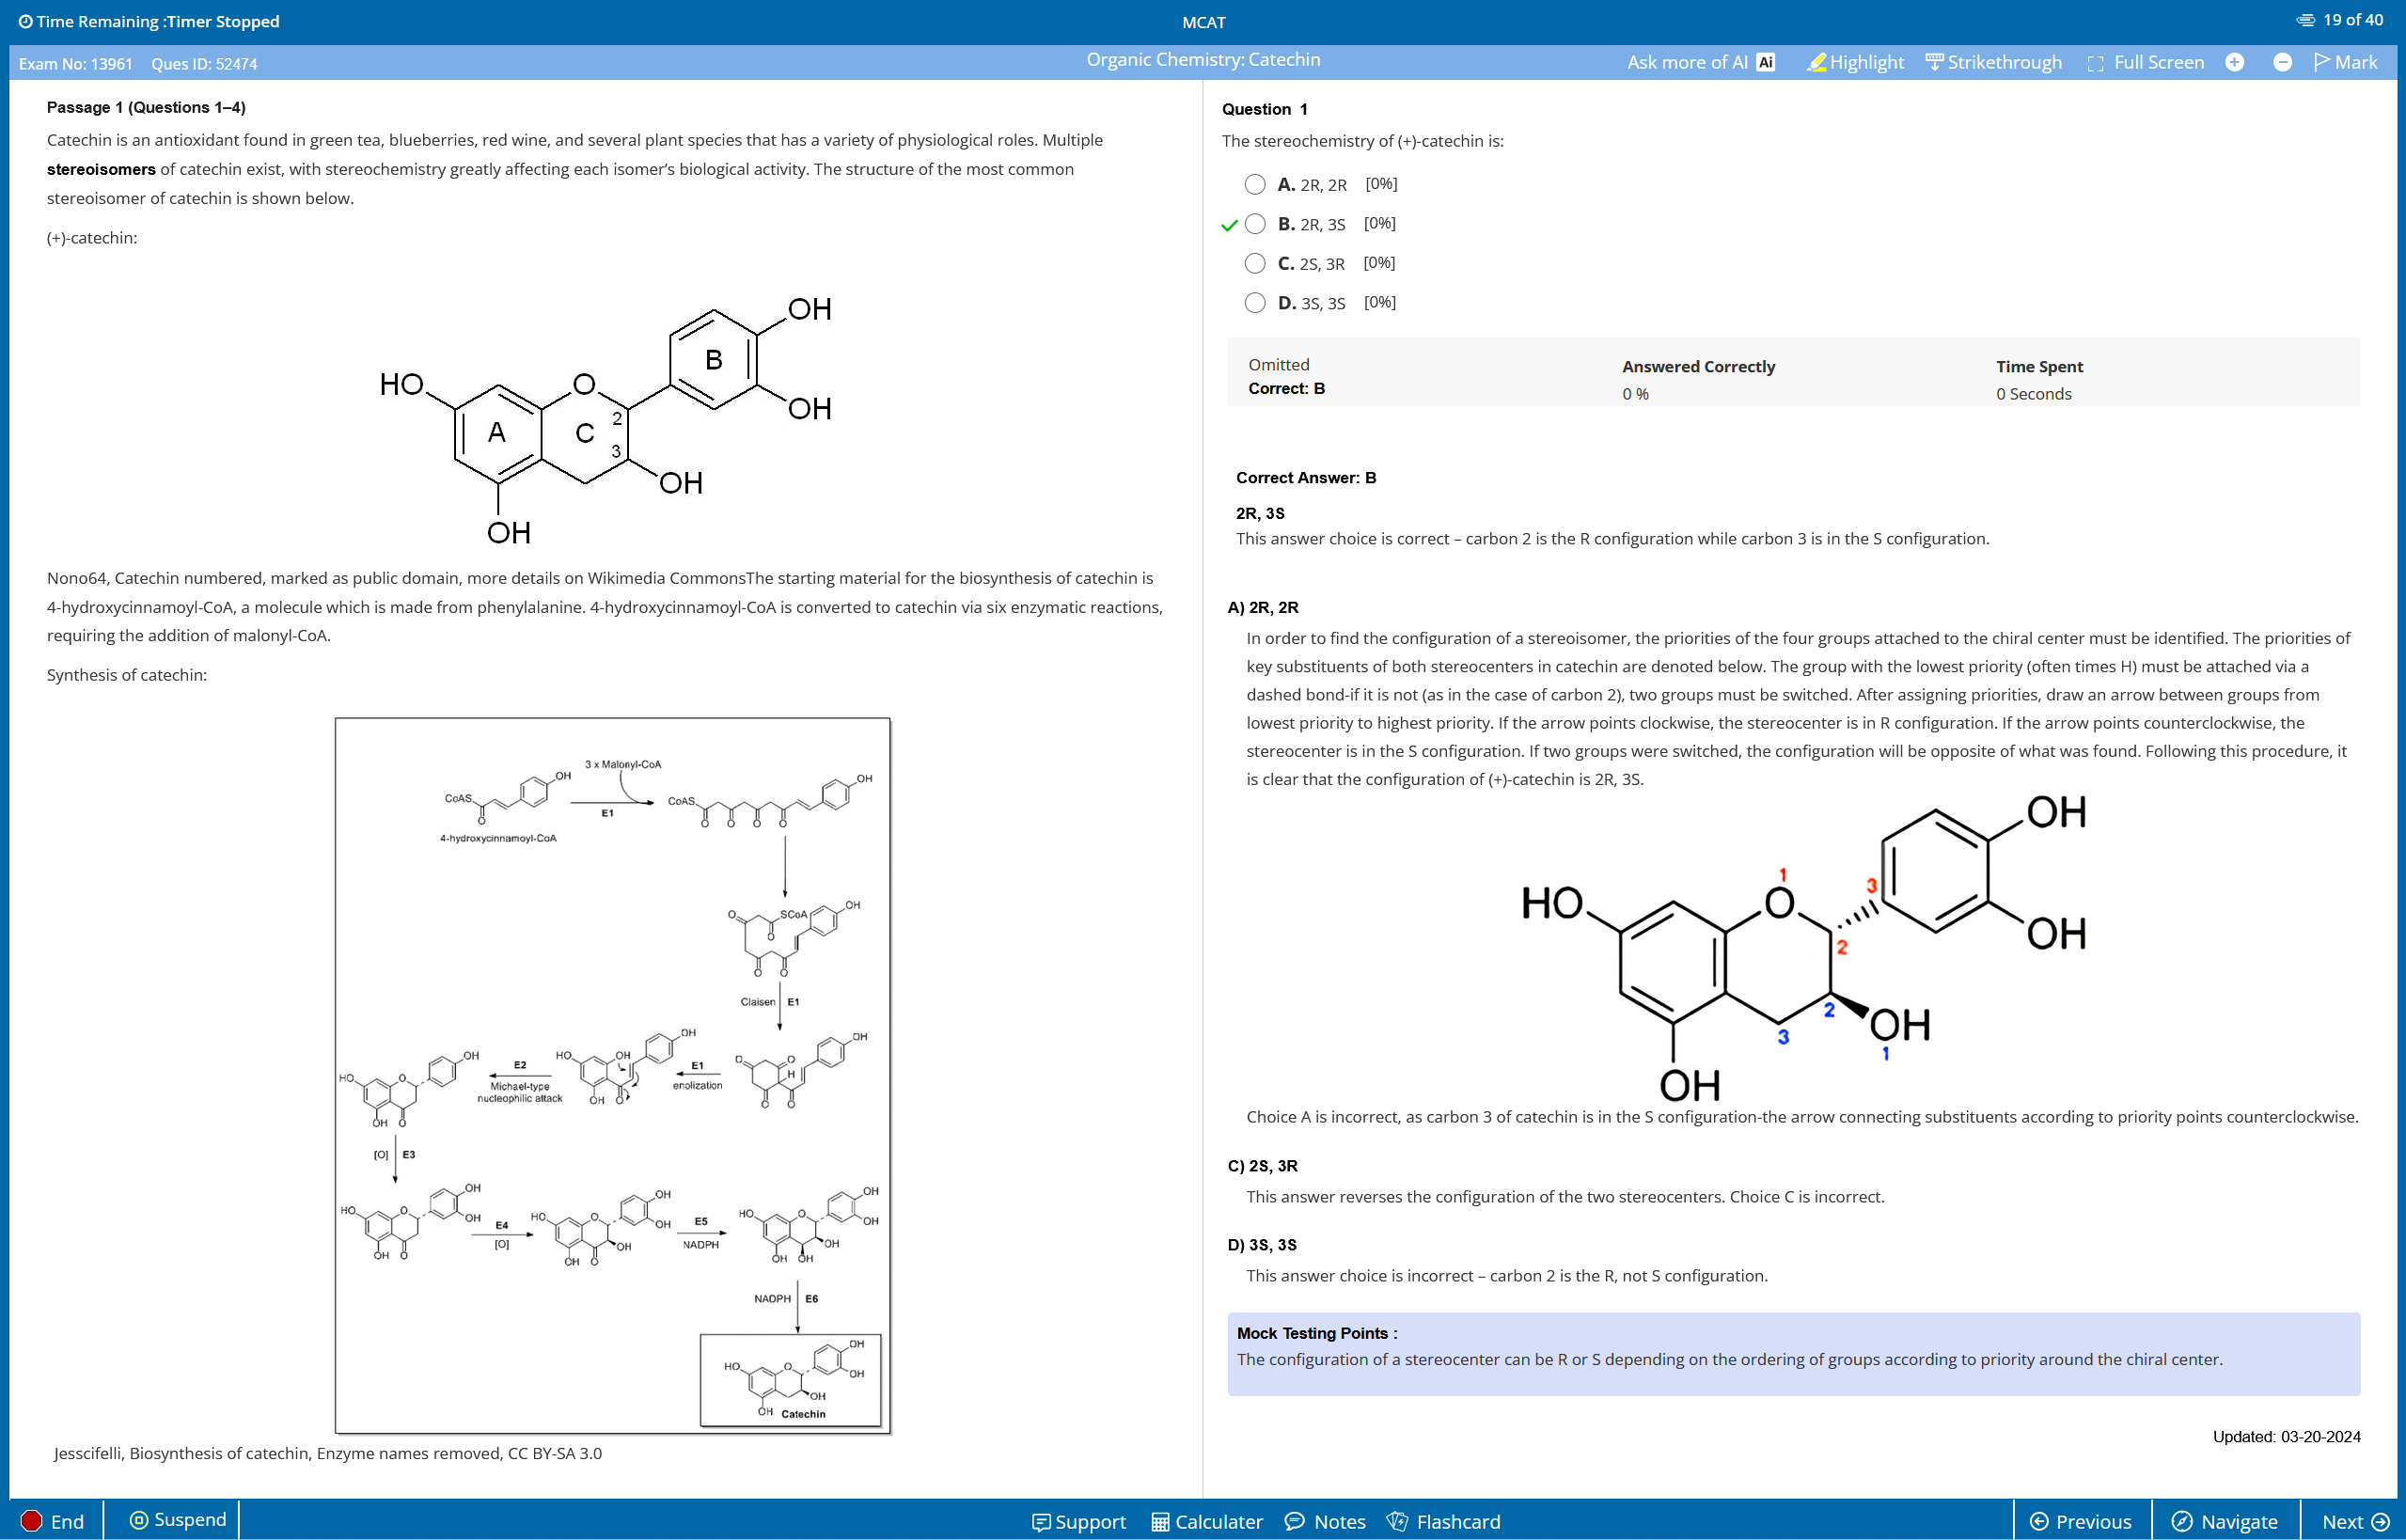Click the Passage 1 (Questions 1–4) heading
The height and width of the screenshot is (1540, 2406).
point(146,107)
